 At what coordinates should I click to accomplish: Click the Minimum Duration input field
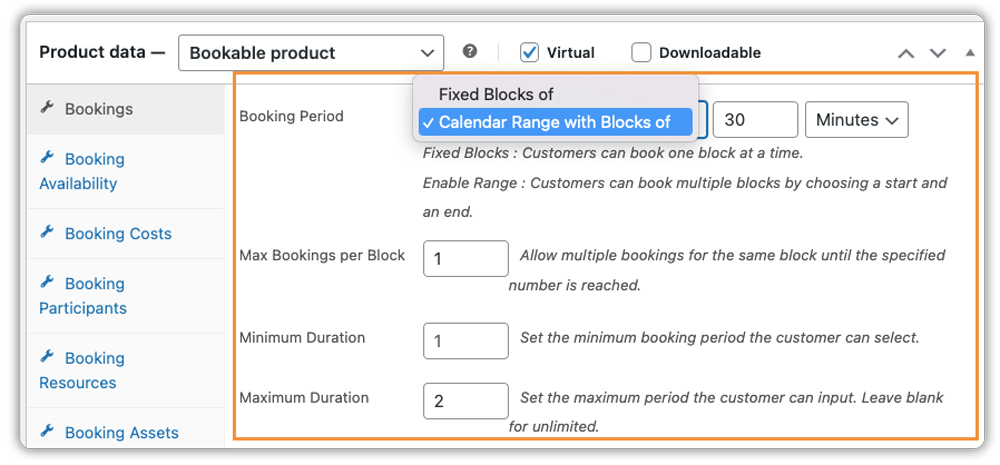(x=466, y=341)
